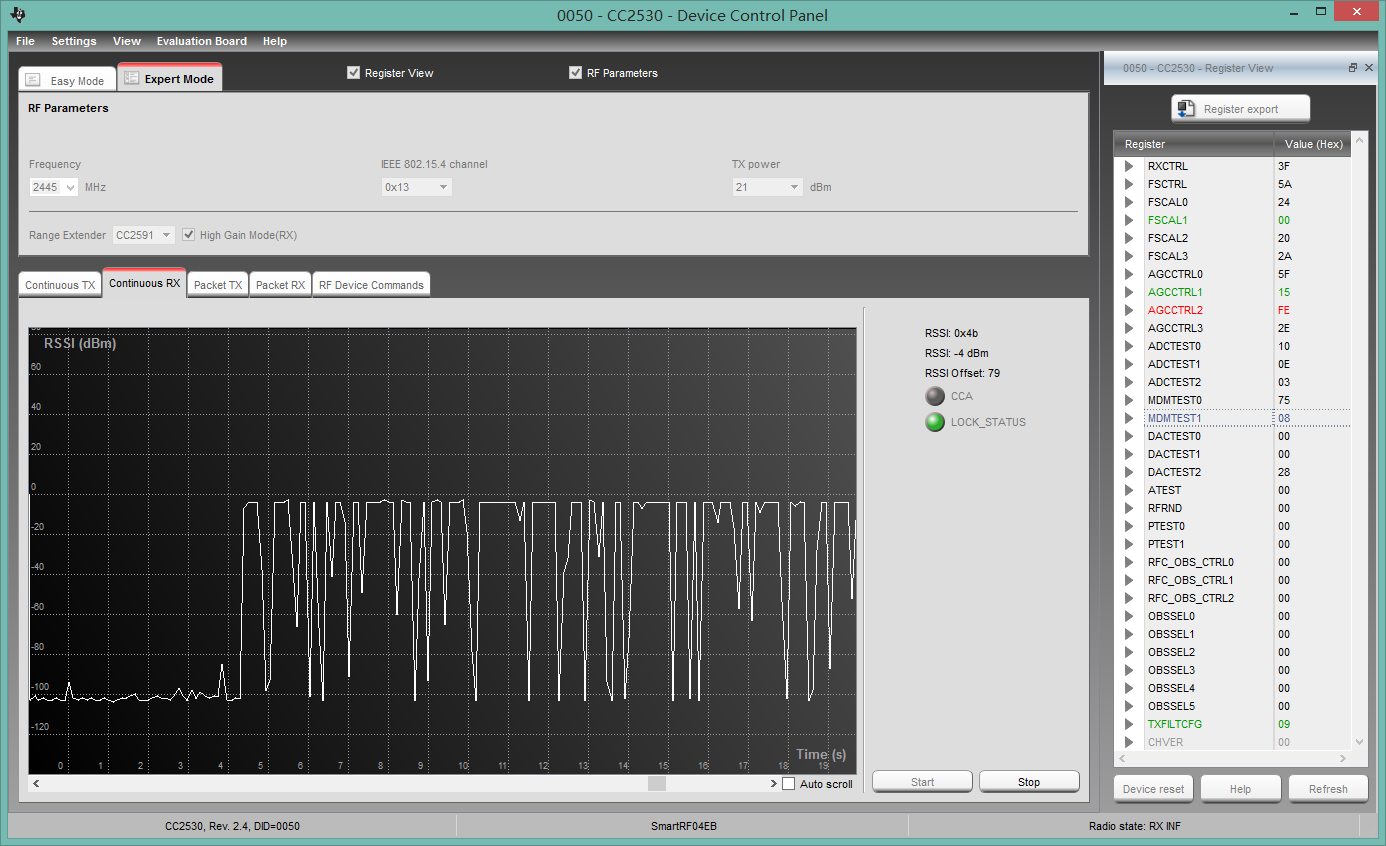The image size is (1386, 846).
Task: Expand the MDMTEST1 register row
Action: (x=1129, y=418)
